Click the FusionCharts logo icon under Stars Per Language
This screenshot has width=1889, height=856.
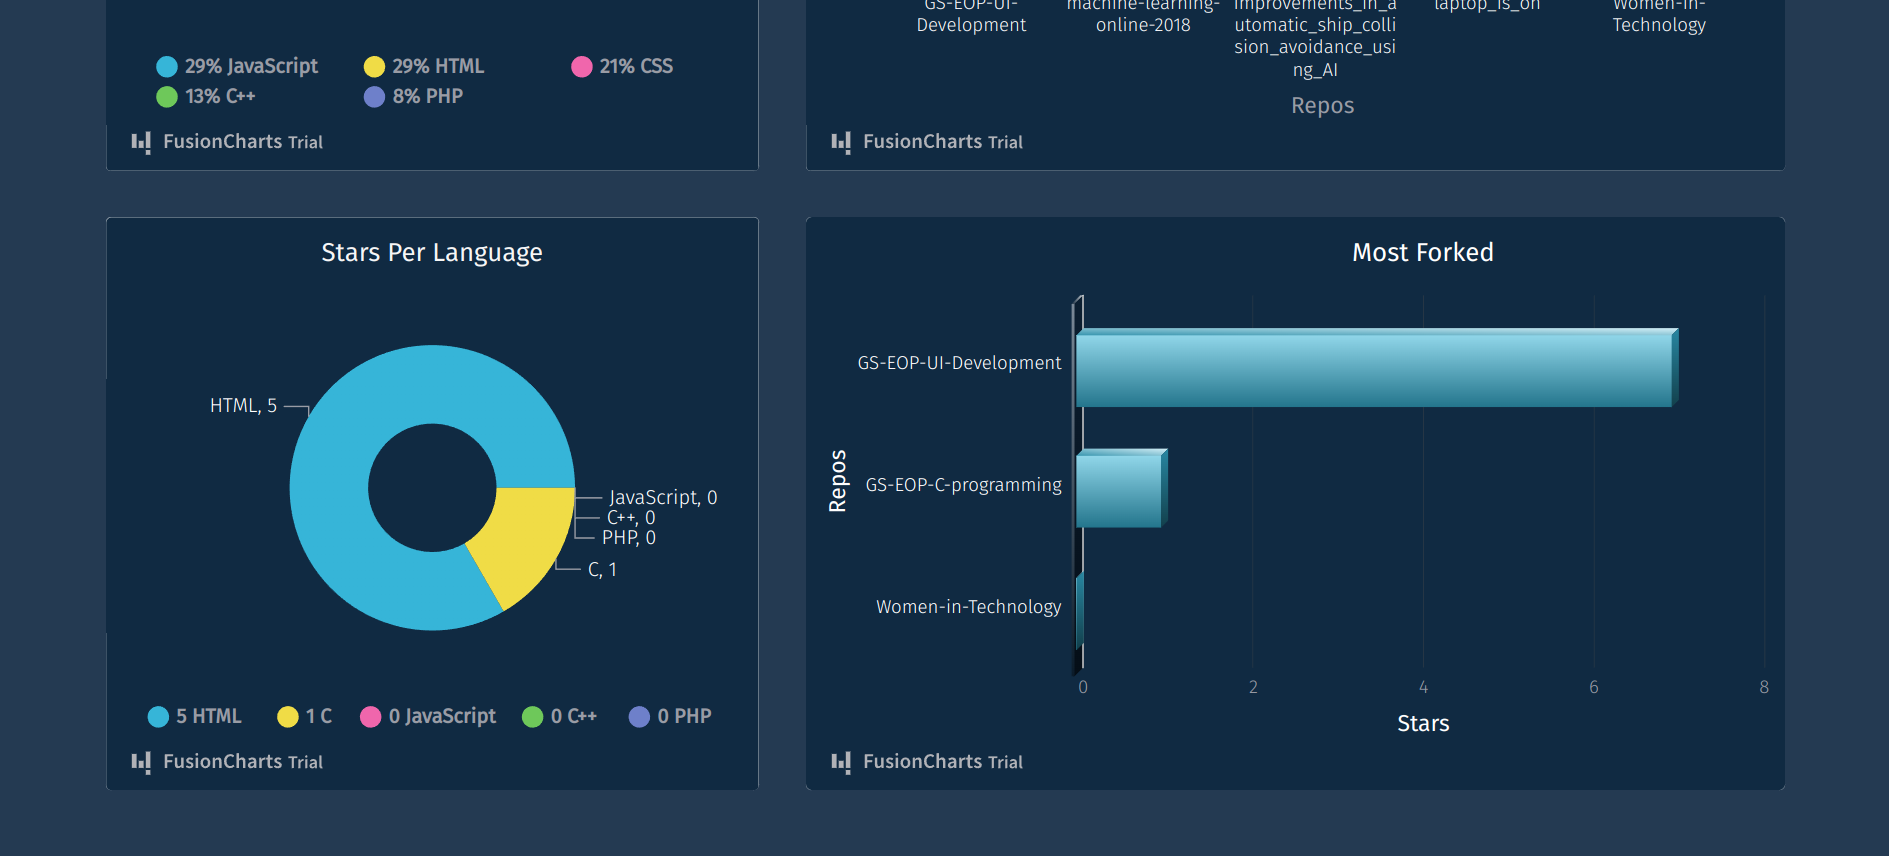pos(141,763)
